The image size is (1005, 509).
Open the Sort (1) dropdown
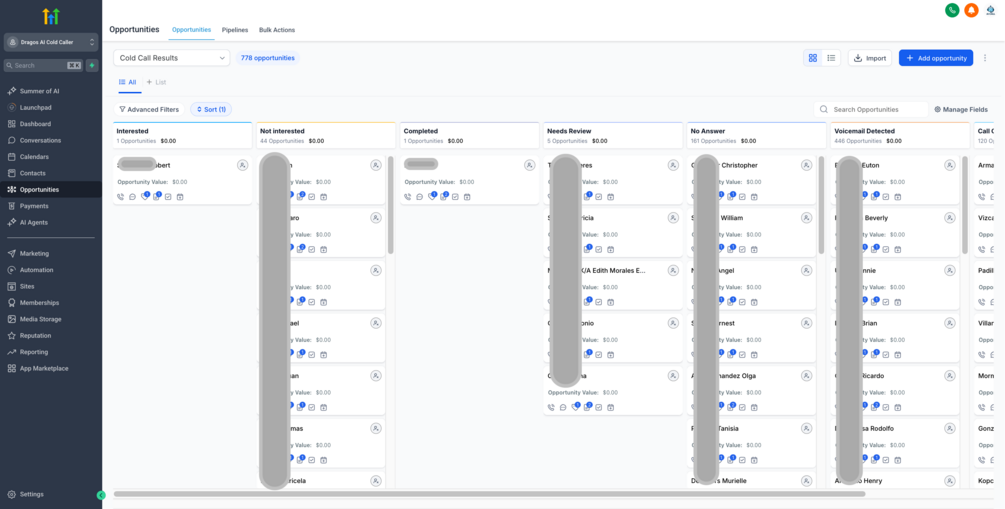tap(211, 110)
